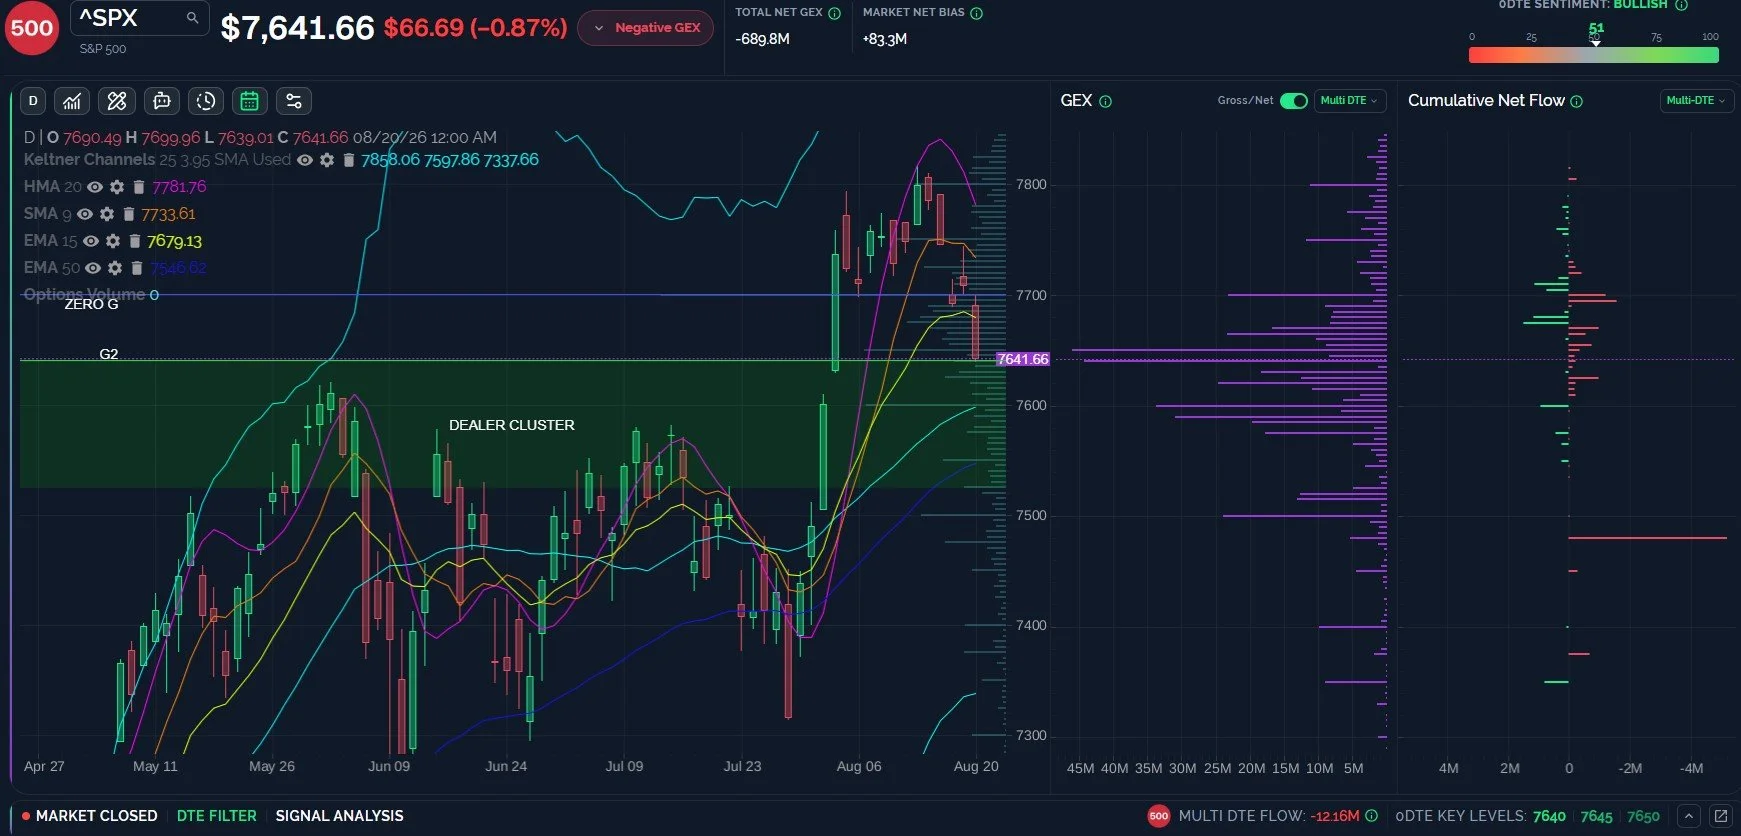Image resolution: width=1741 pixels, height=836 pixels.
Task: Click the ^SPX ticker search field
Action: [x=139, y=18]
